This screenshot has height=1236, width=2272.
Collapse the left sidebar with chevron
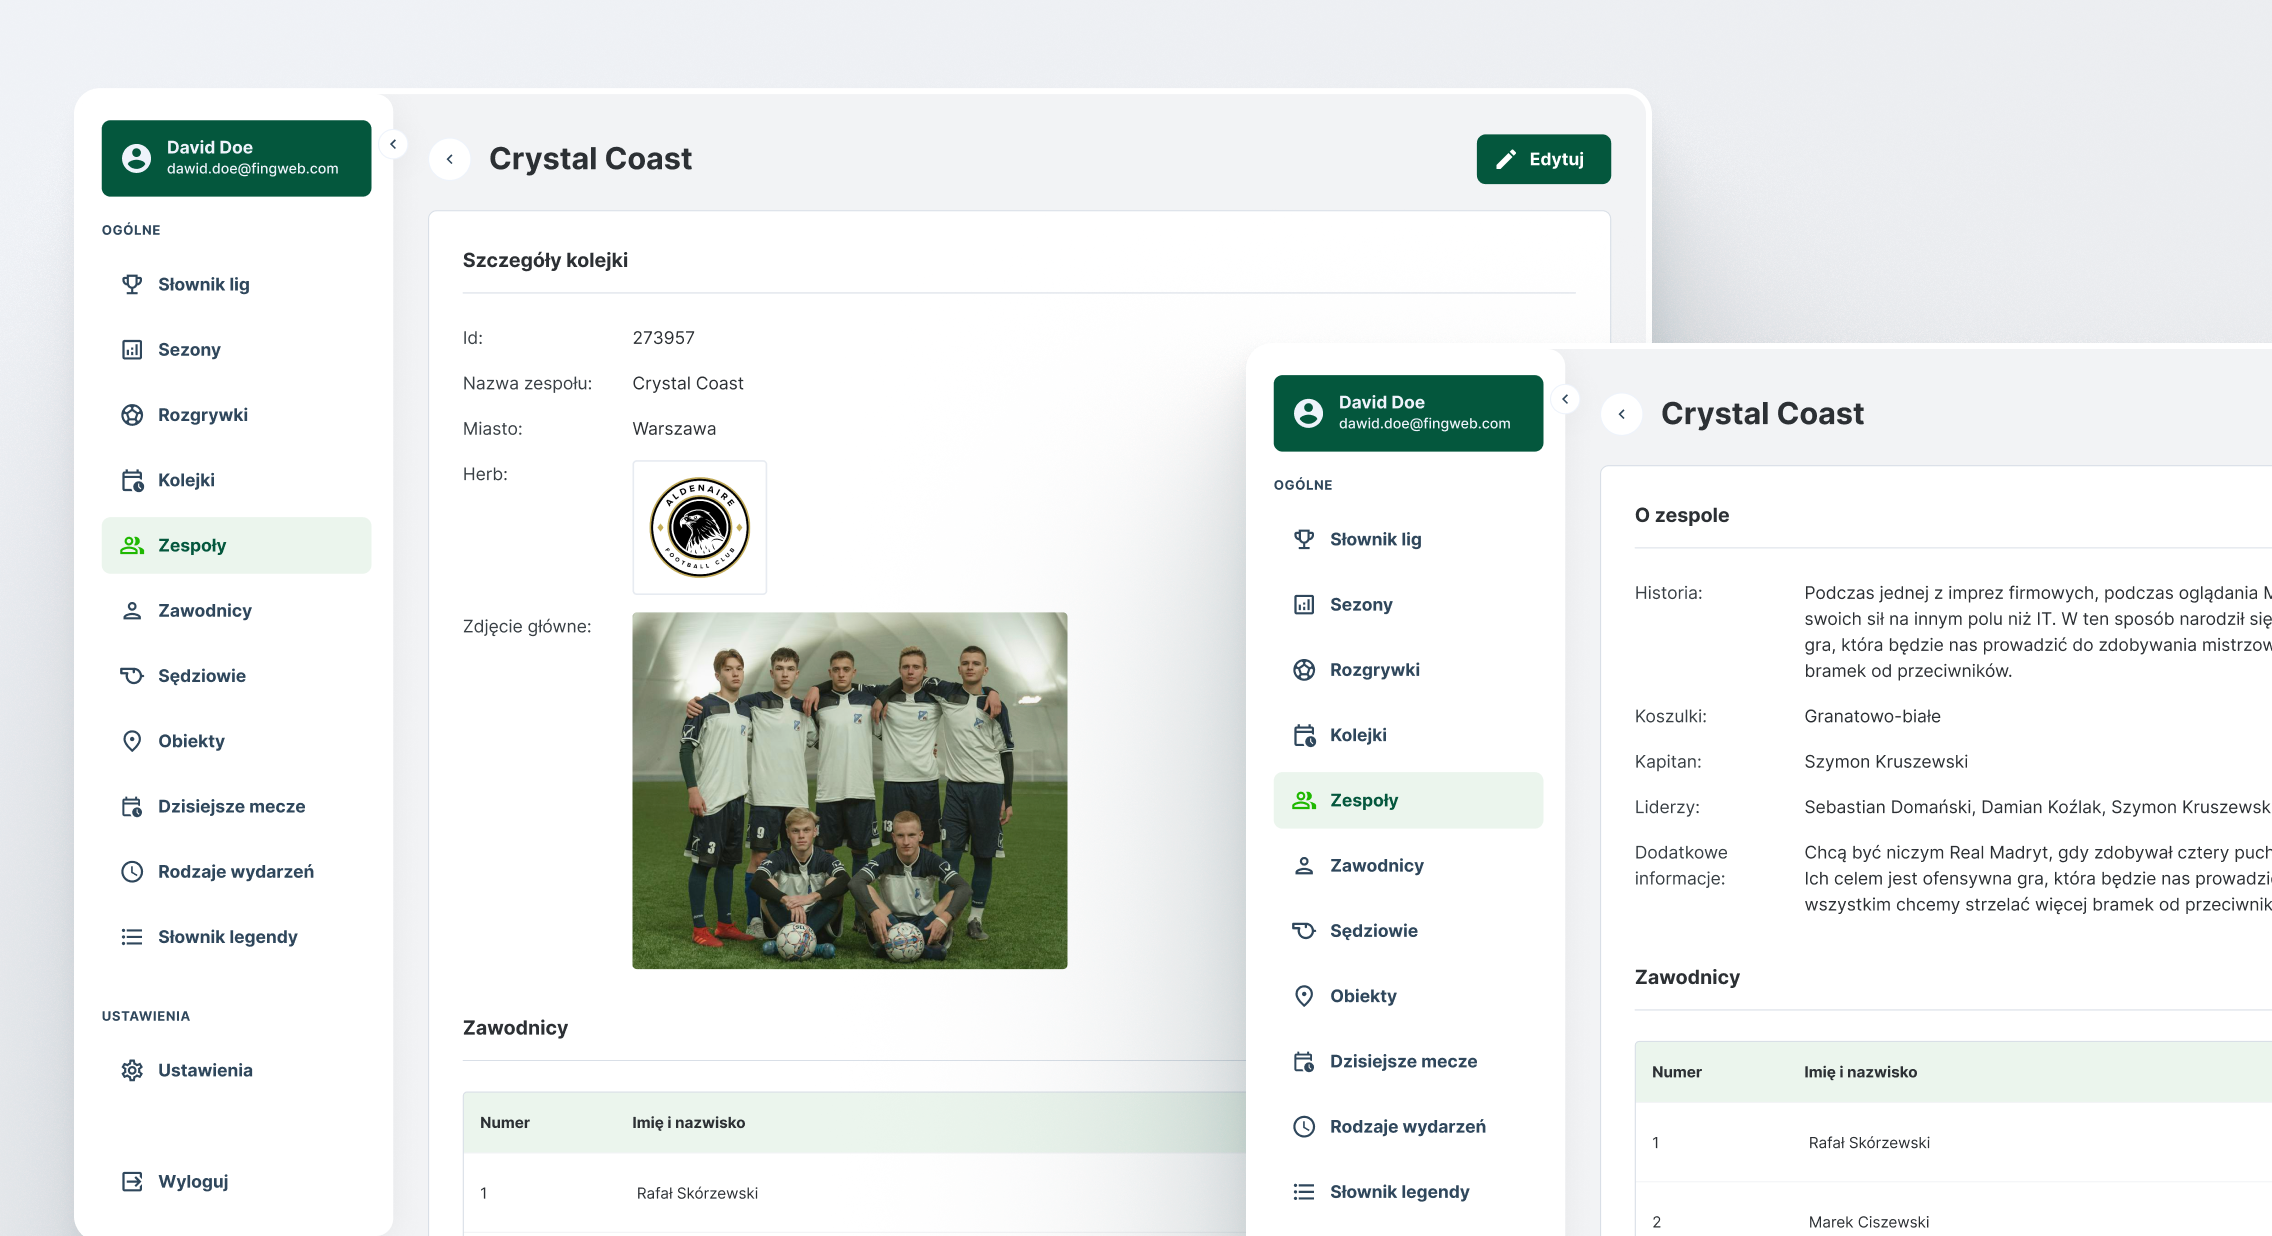point(393,144)
